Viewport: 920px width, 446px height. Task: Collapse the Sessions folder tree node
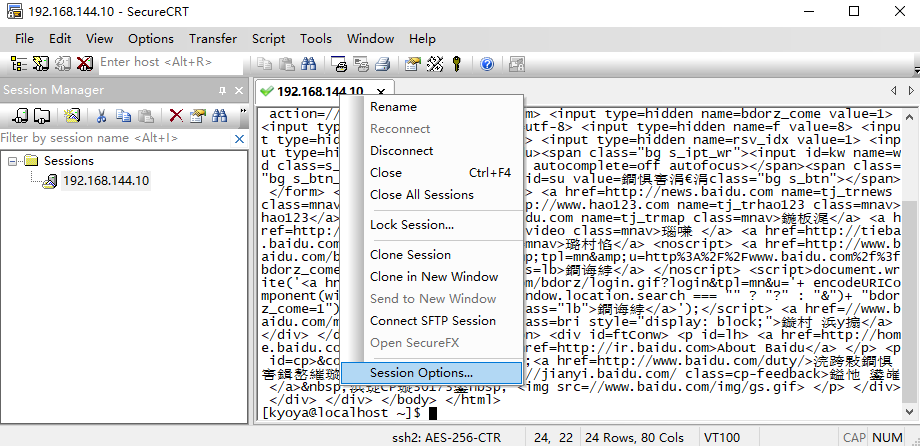click(x=12, y=161)
